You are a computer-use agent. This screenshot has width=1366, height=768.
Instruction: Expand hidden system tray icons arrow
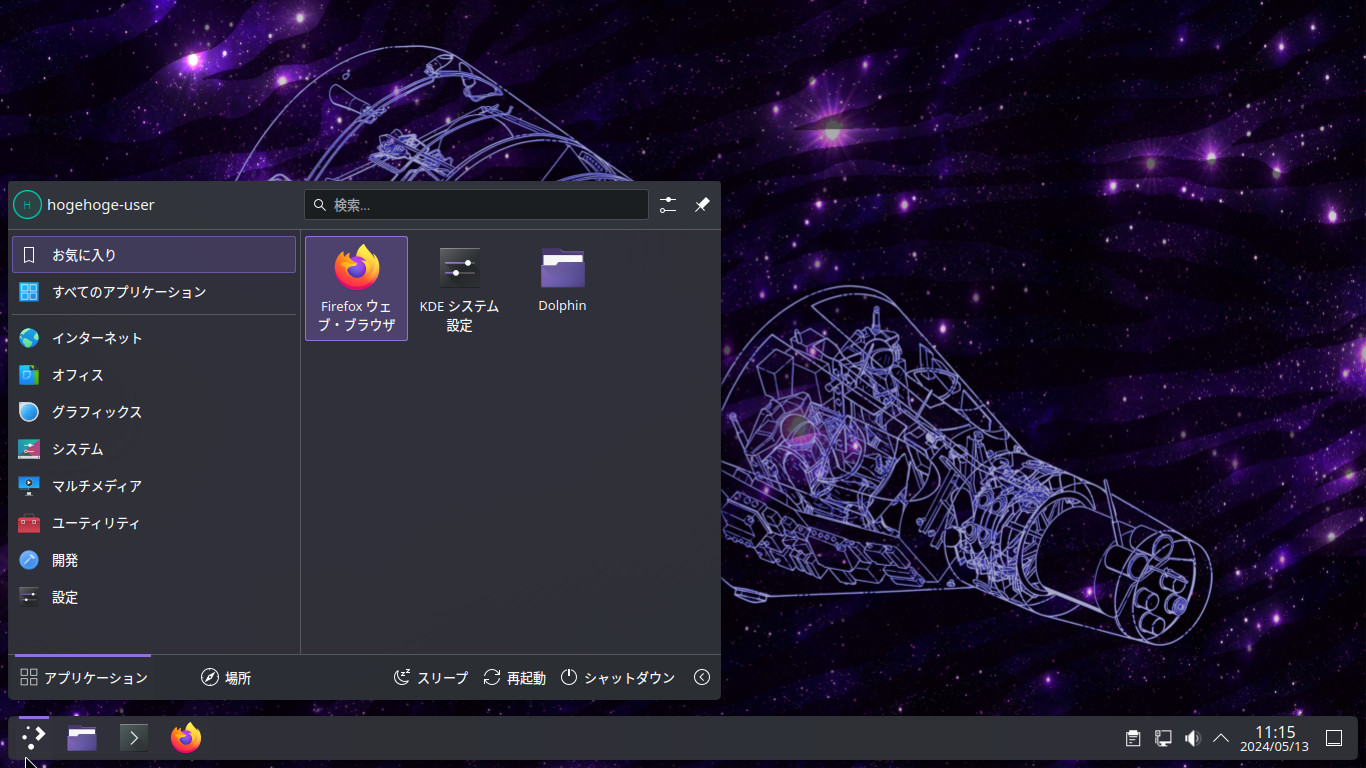click(x=1221, y=738)
